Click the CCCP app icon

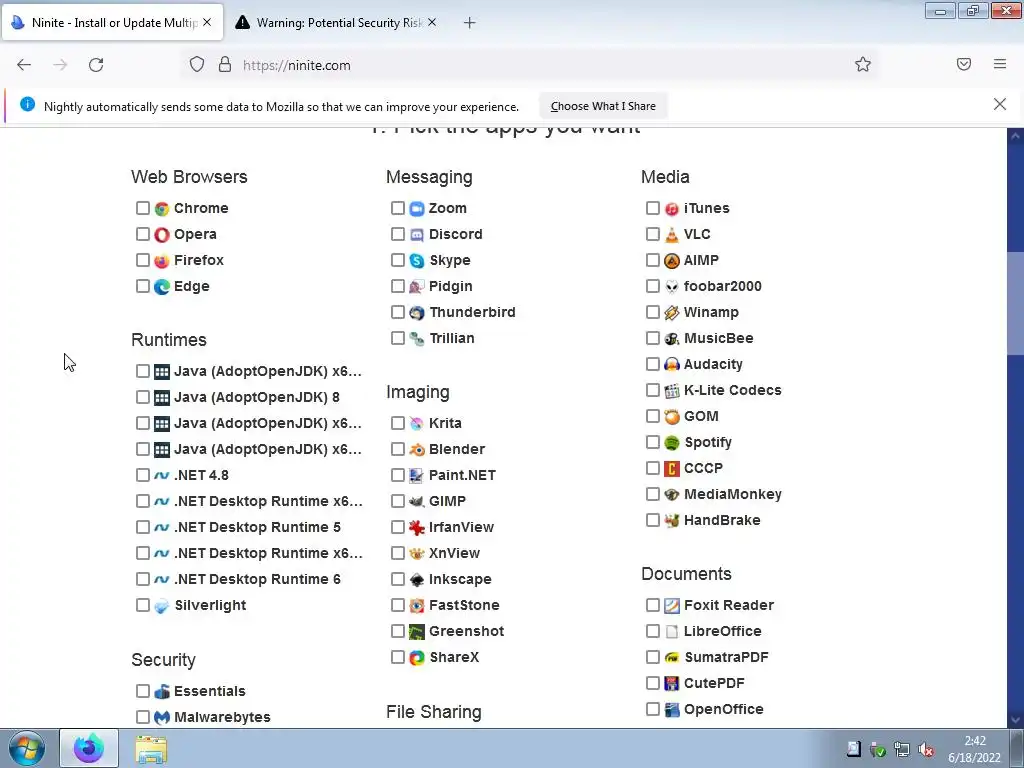pos(672,469)
